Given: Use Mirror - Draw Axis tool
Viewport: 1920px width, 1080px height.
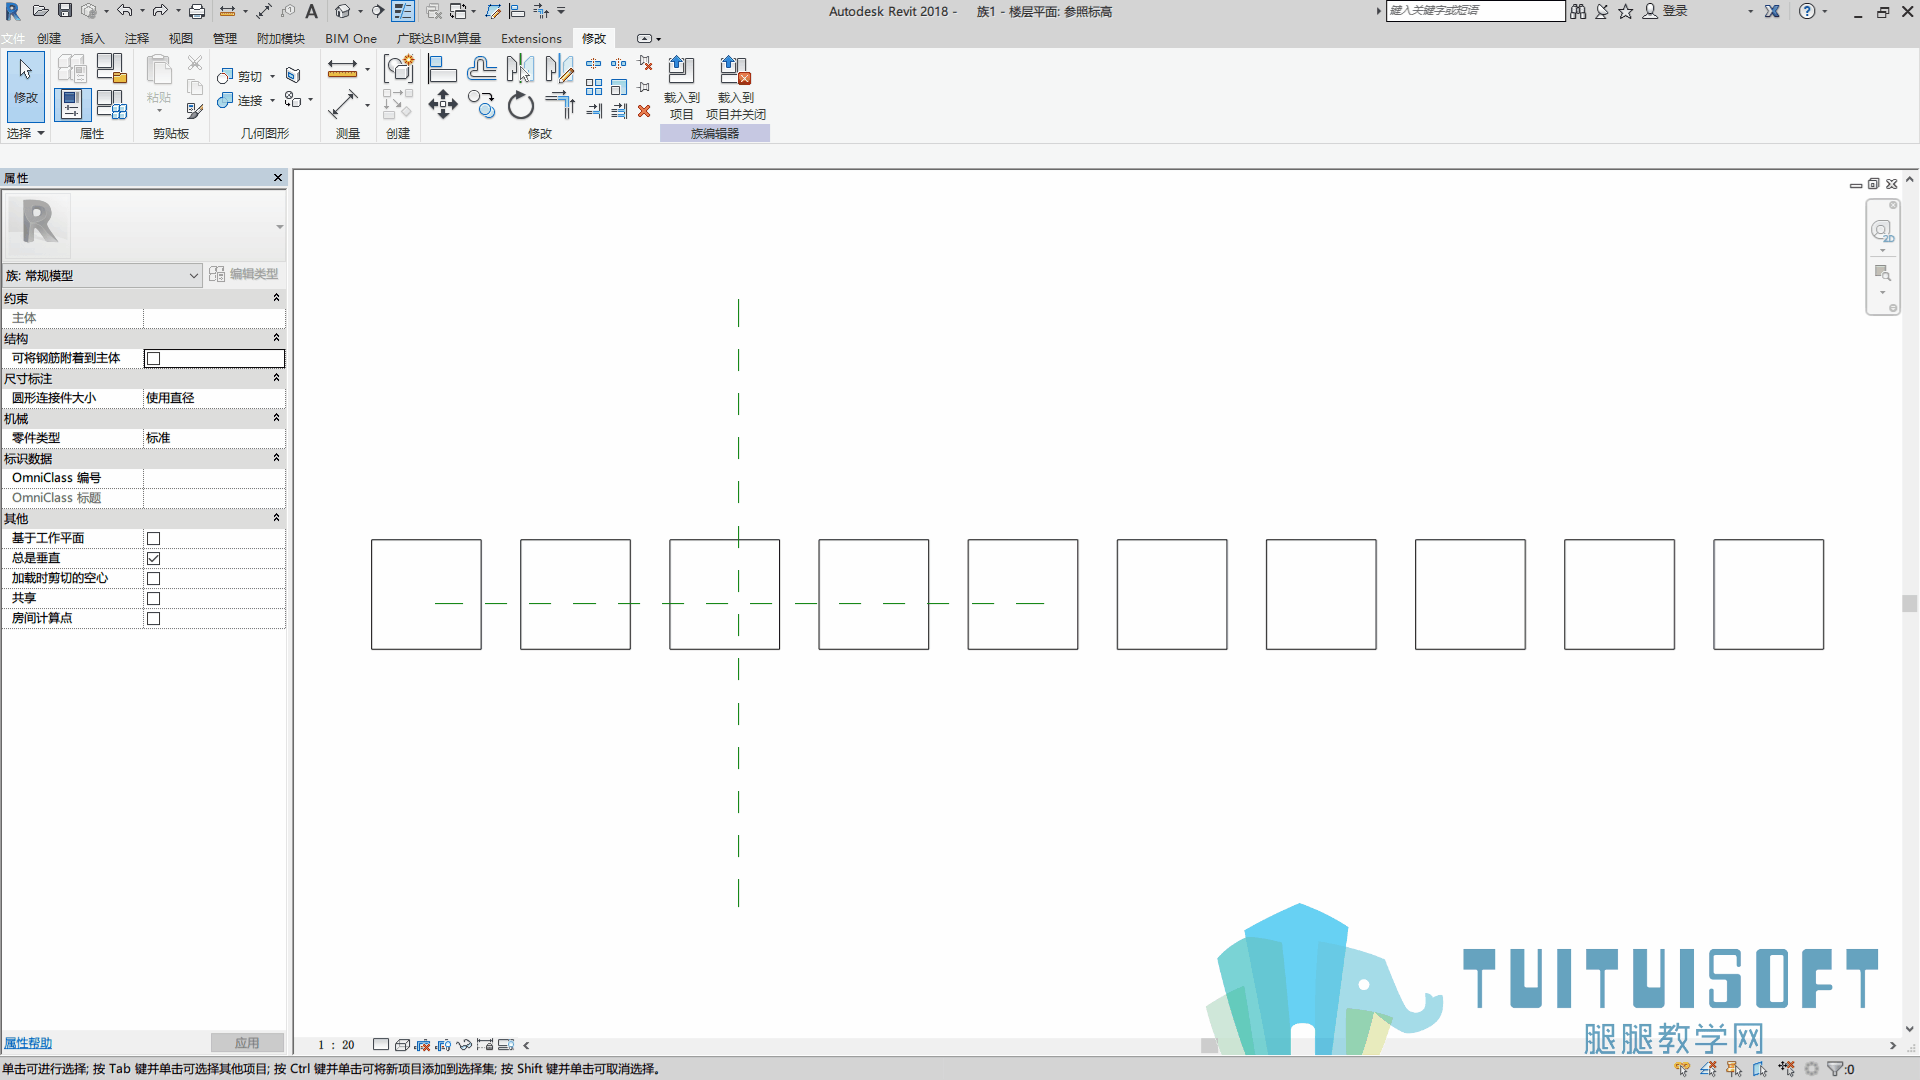Looking at the screenshot, I should tap(559, 69).
